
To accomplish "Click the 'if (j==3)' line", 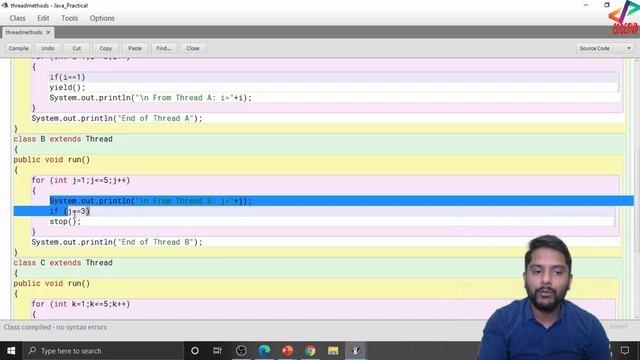I will tap(69, 211).
